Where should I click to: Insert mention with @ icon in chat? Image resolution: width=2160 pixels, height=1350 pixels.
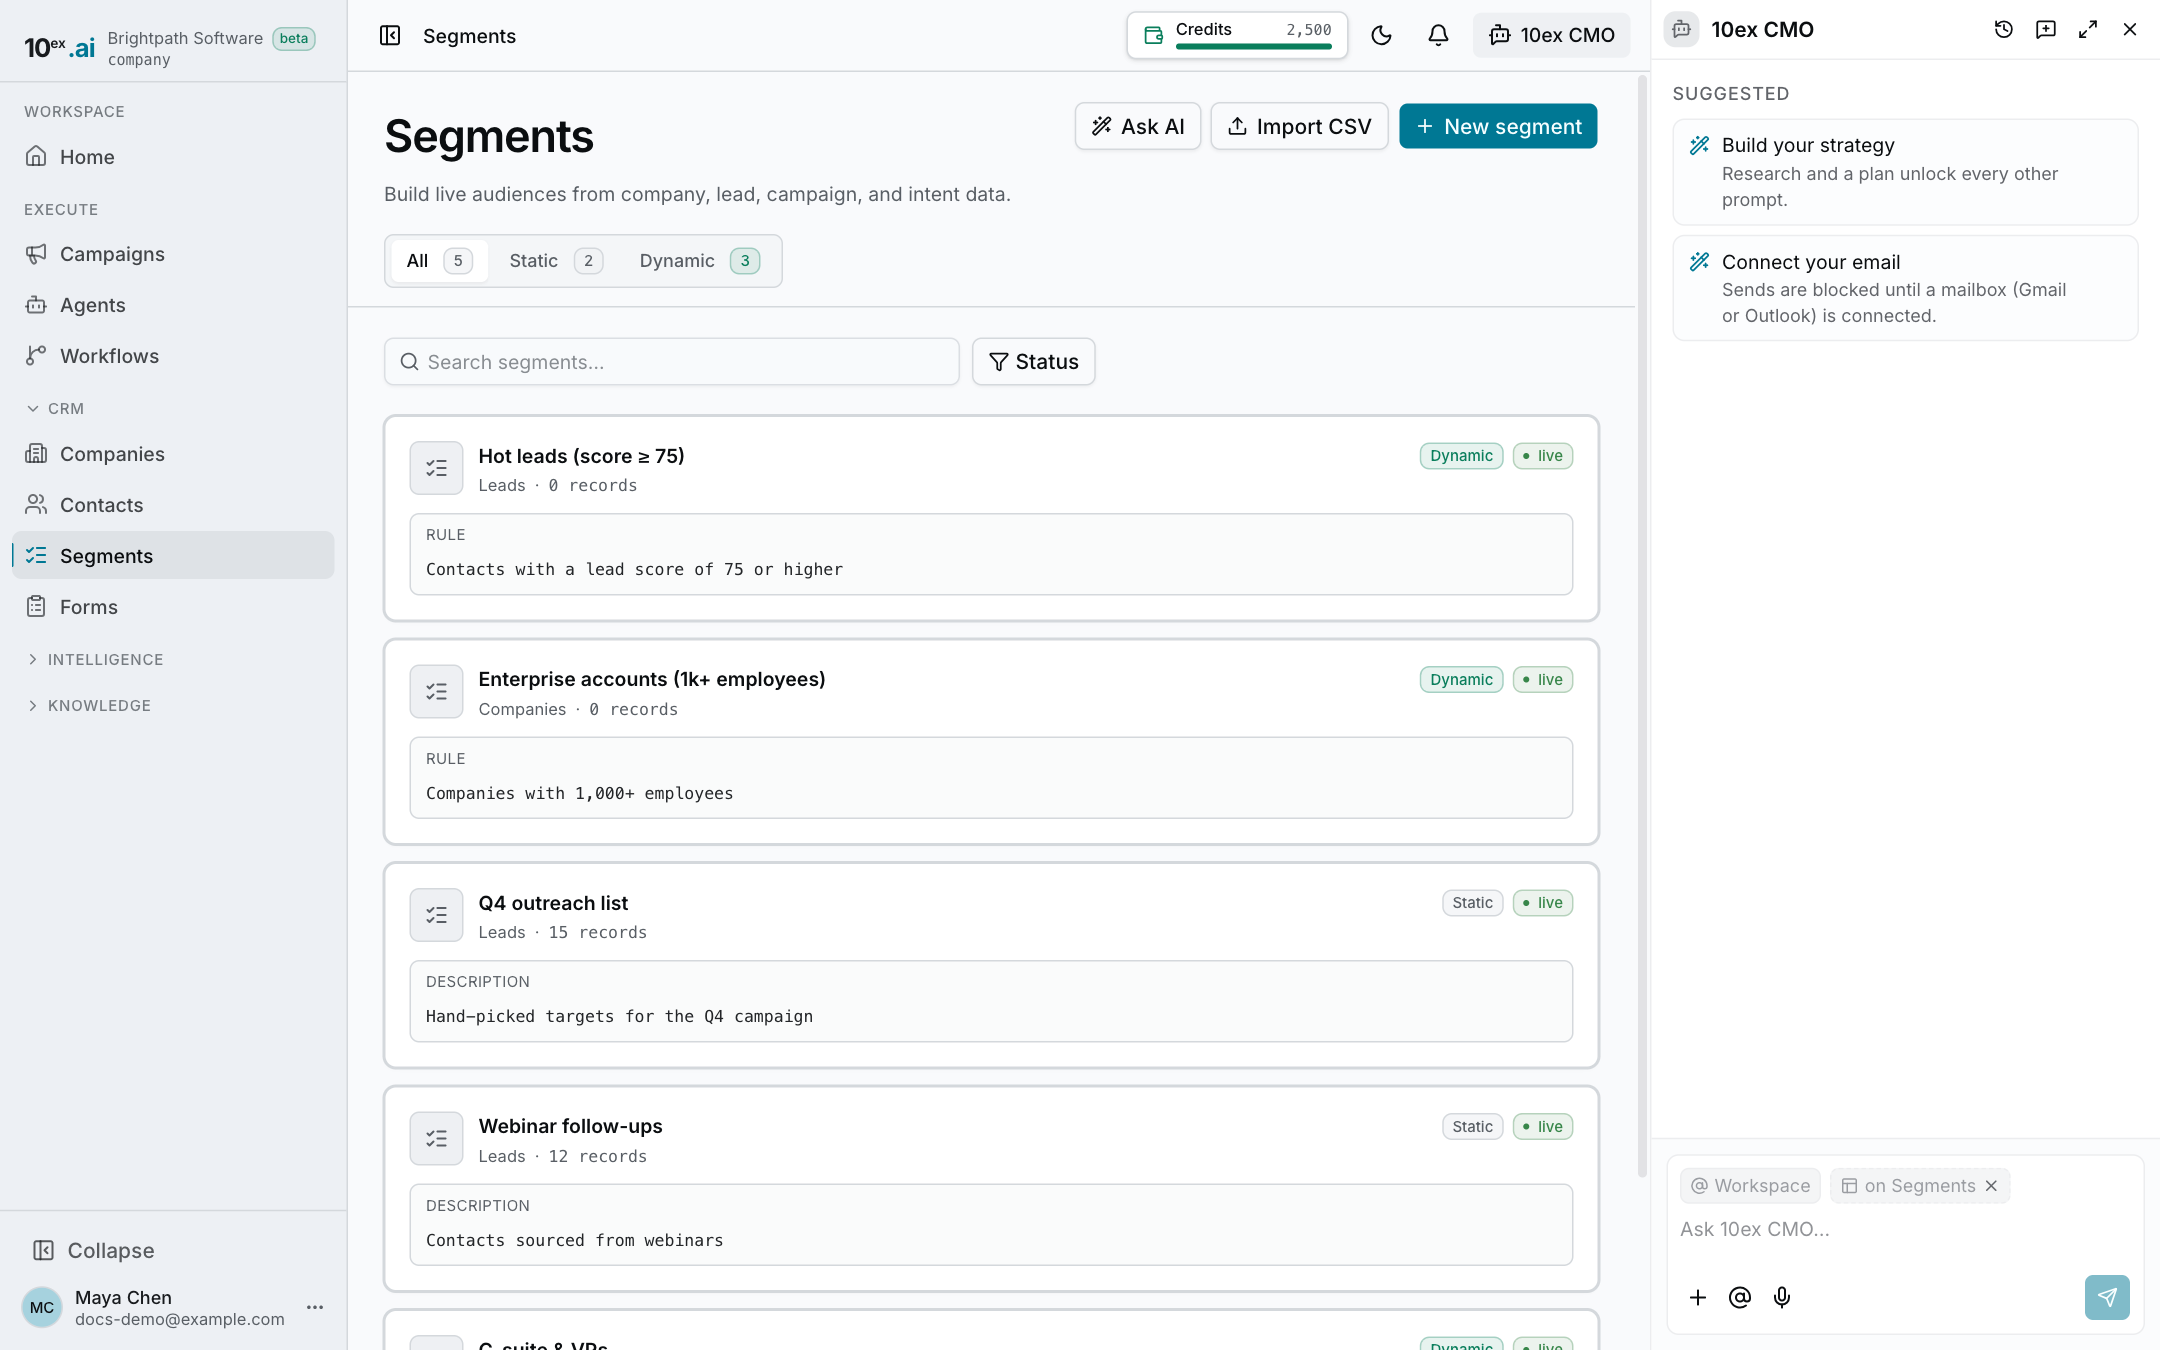coord(1740,1298)
